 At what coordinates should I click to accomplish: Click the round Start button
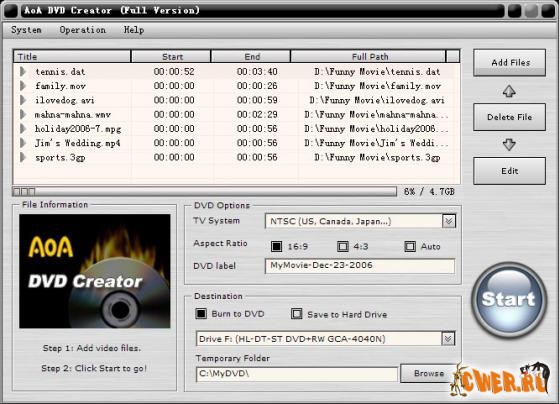509,299
